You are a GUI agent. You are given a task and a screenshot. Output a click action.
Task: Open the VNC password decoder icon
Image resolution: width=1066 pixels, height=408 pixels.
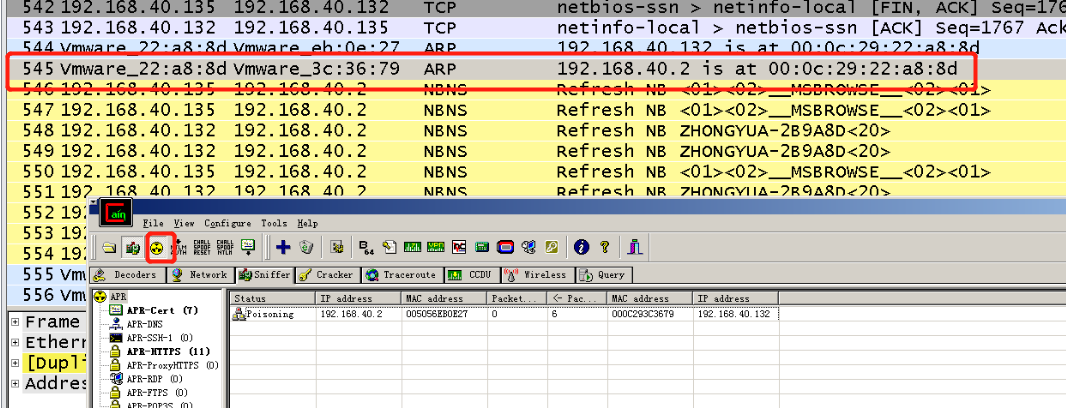point(459,248)
